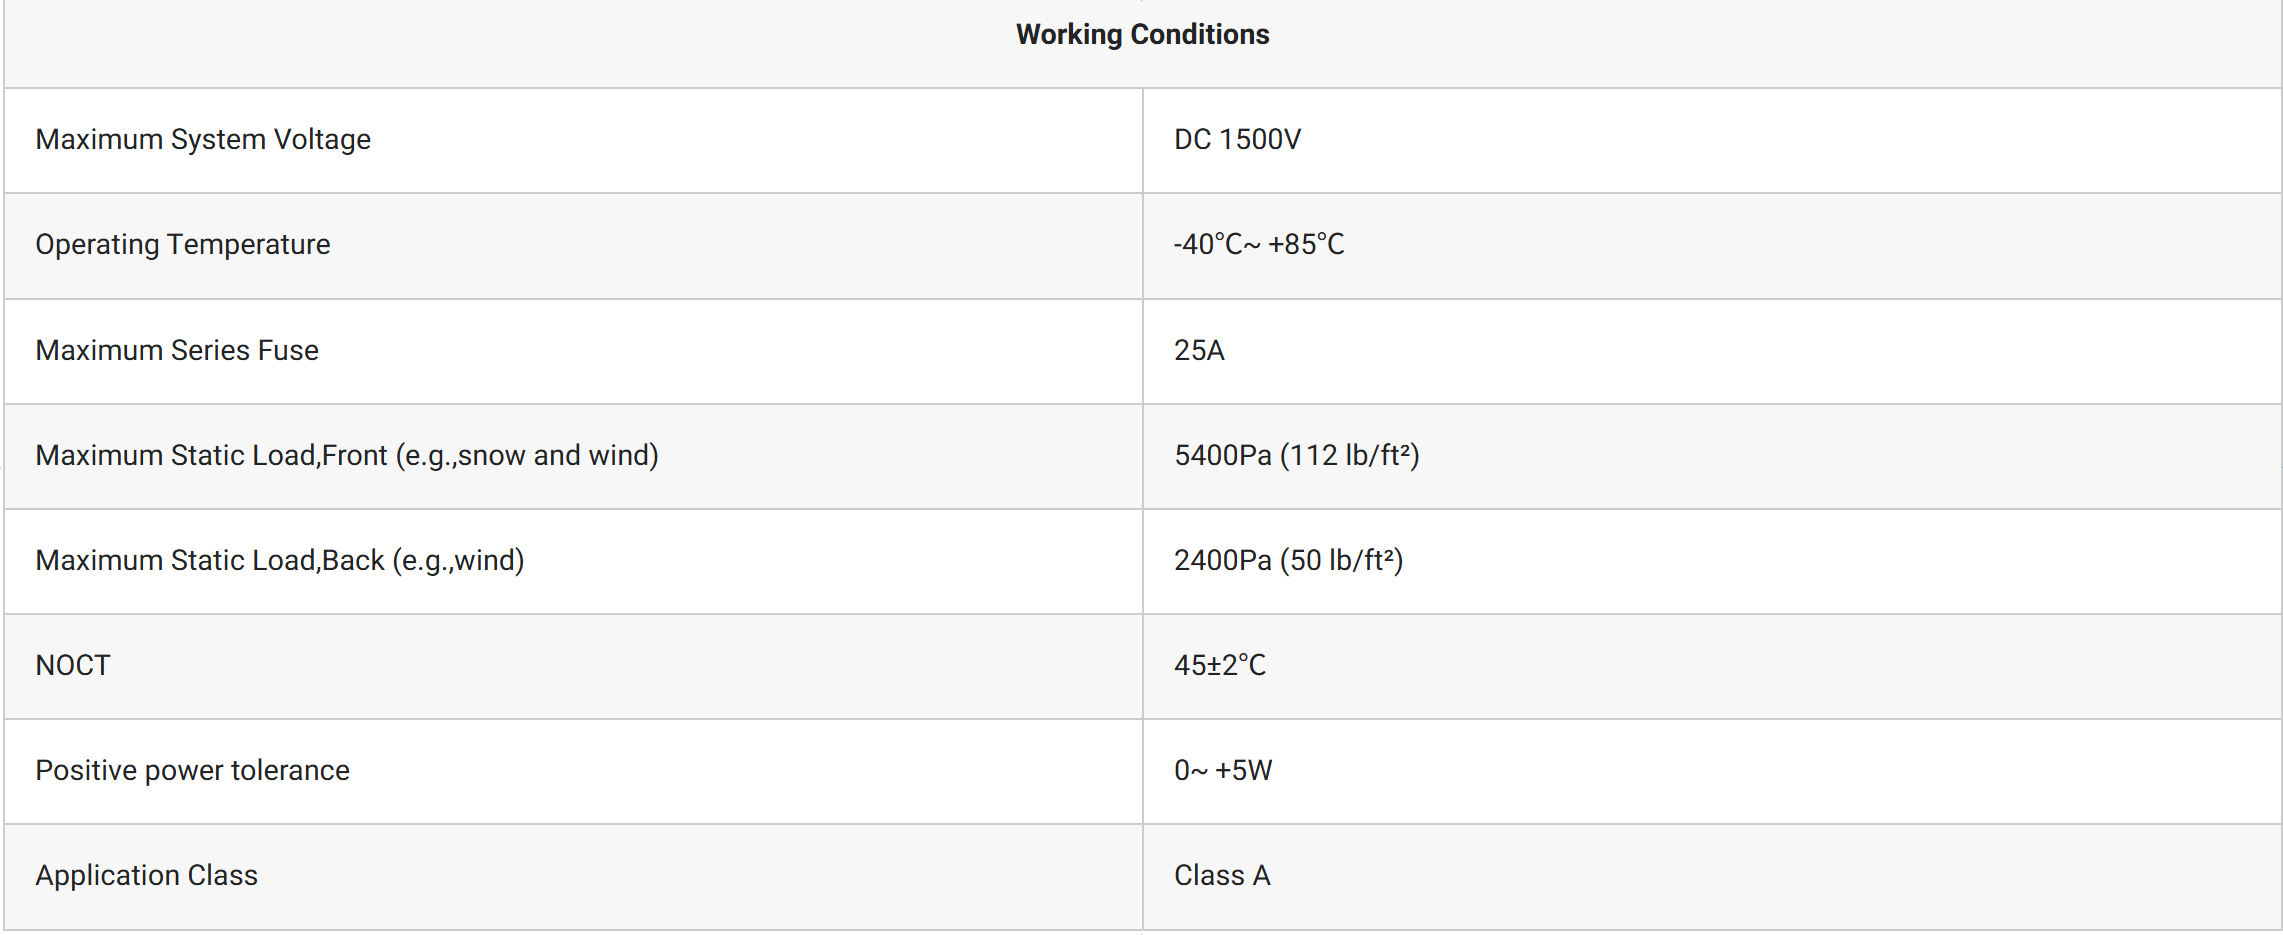Select the 5400Pa load value

tap(1222, 455)
